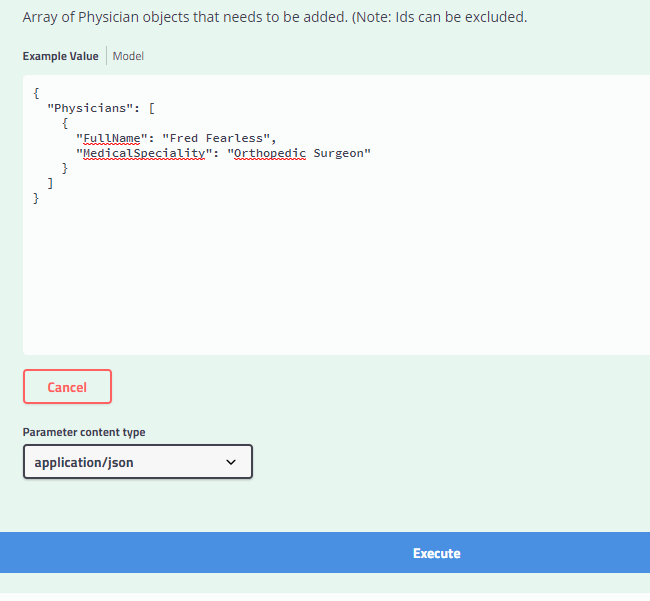Click the chevron arrow in the content type box
This screenshot has height=601, width=650.
tap(231, 462)
